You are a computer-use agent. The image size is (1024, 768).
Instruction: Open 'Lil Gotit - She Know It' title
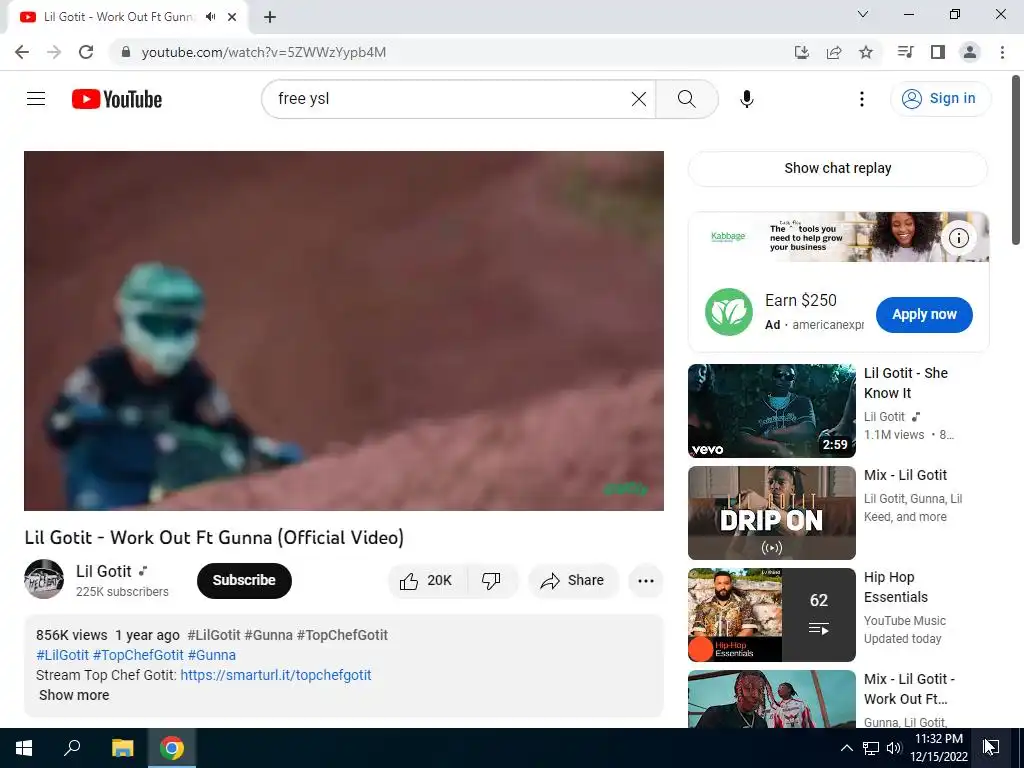pyautogui.click(x=905, y=383)
